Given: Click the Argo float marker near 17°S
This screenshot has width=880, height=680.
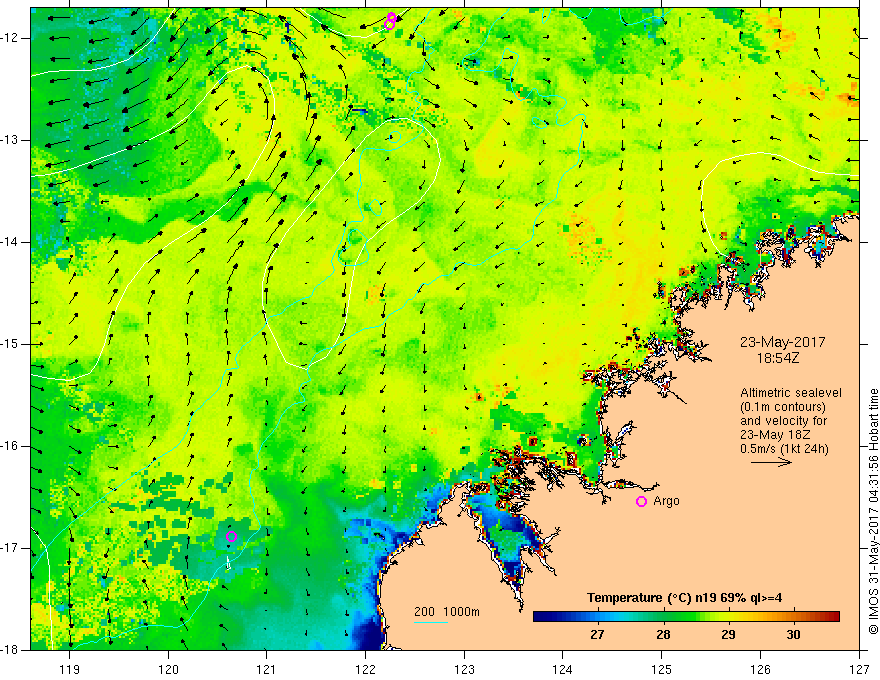Looking at the screenshot, I should [231, 536].
